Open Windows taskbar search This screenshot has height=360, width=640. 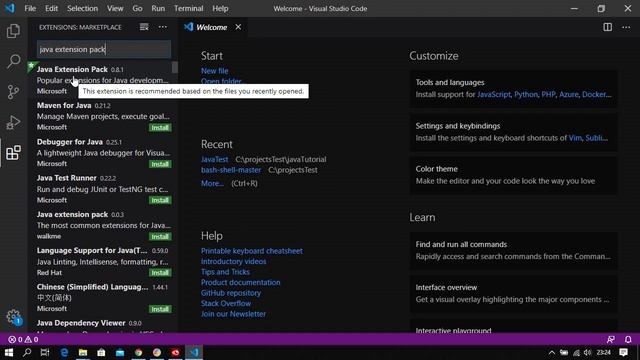tap(27, 352)
